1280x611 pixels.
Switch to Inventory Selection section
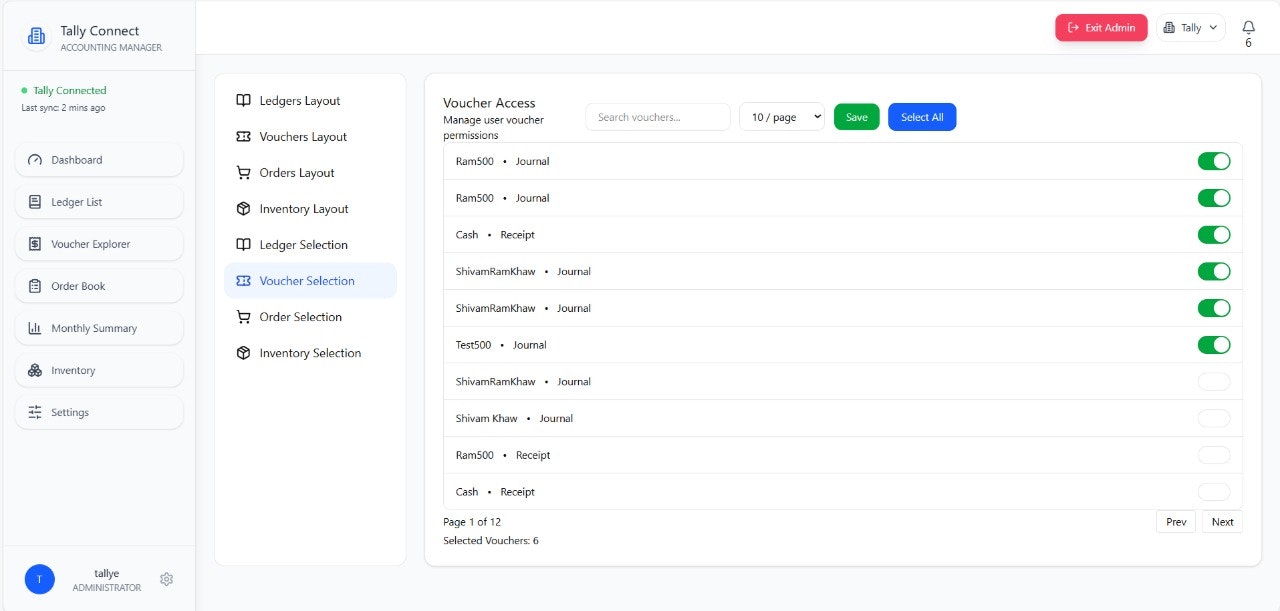[x=310, y=353]
